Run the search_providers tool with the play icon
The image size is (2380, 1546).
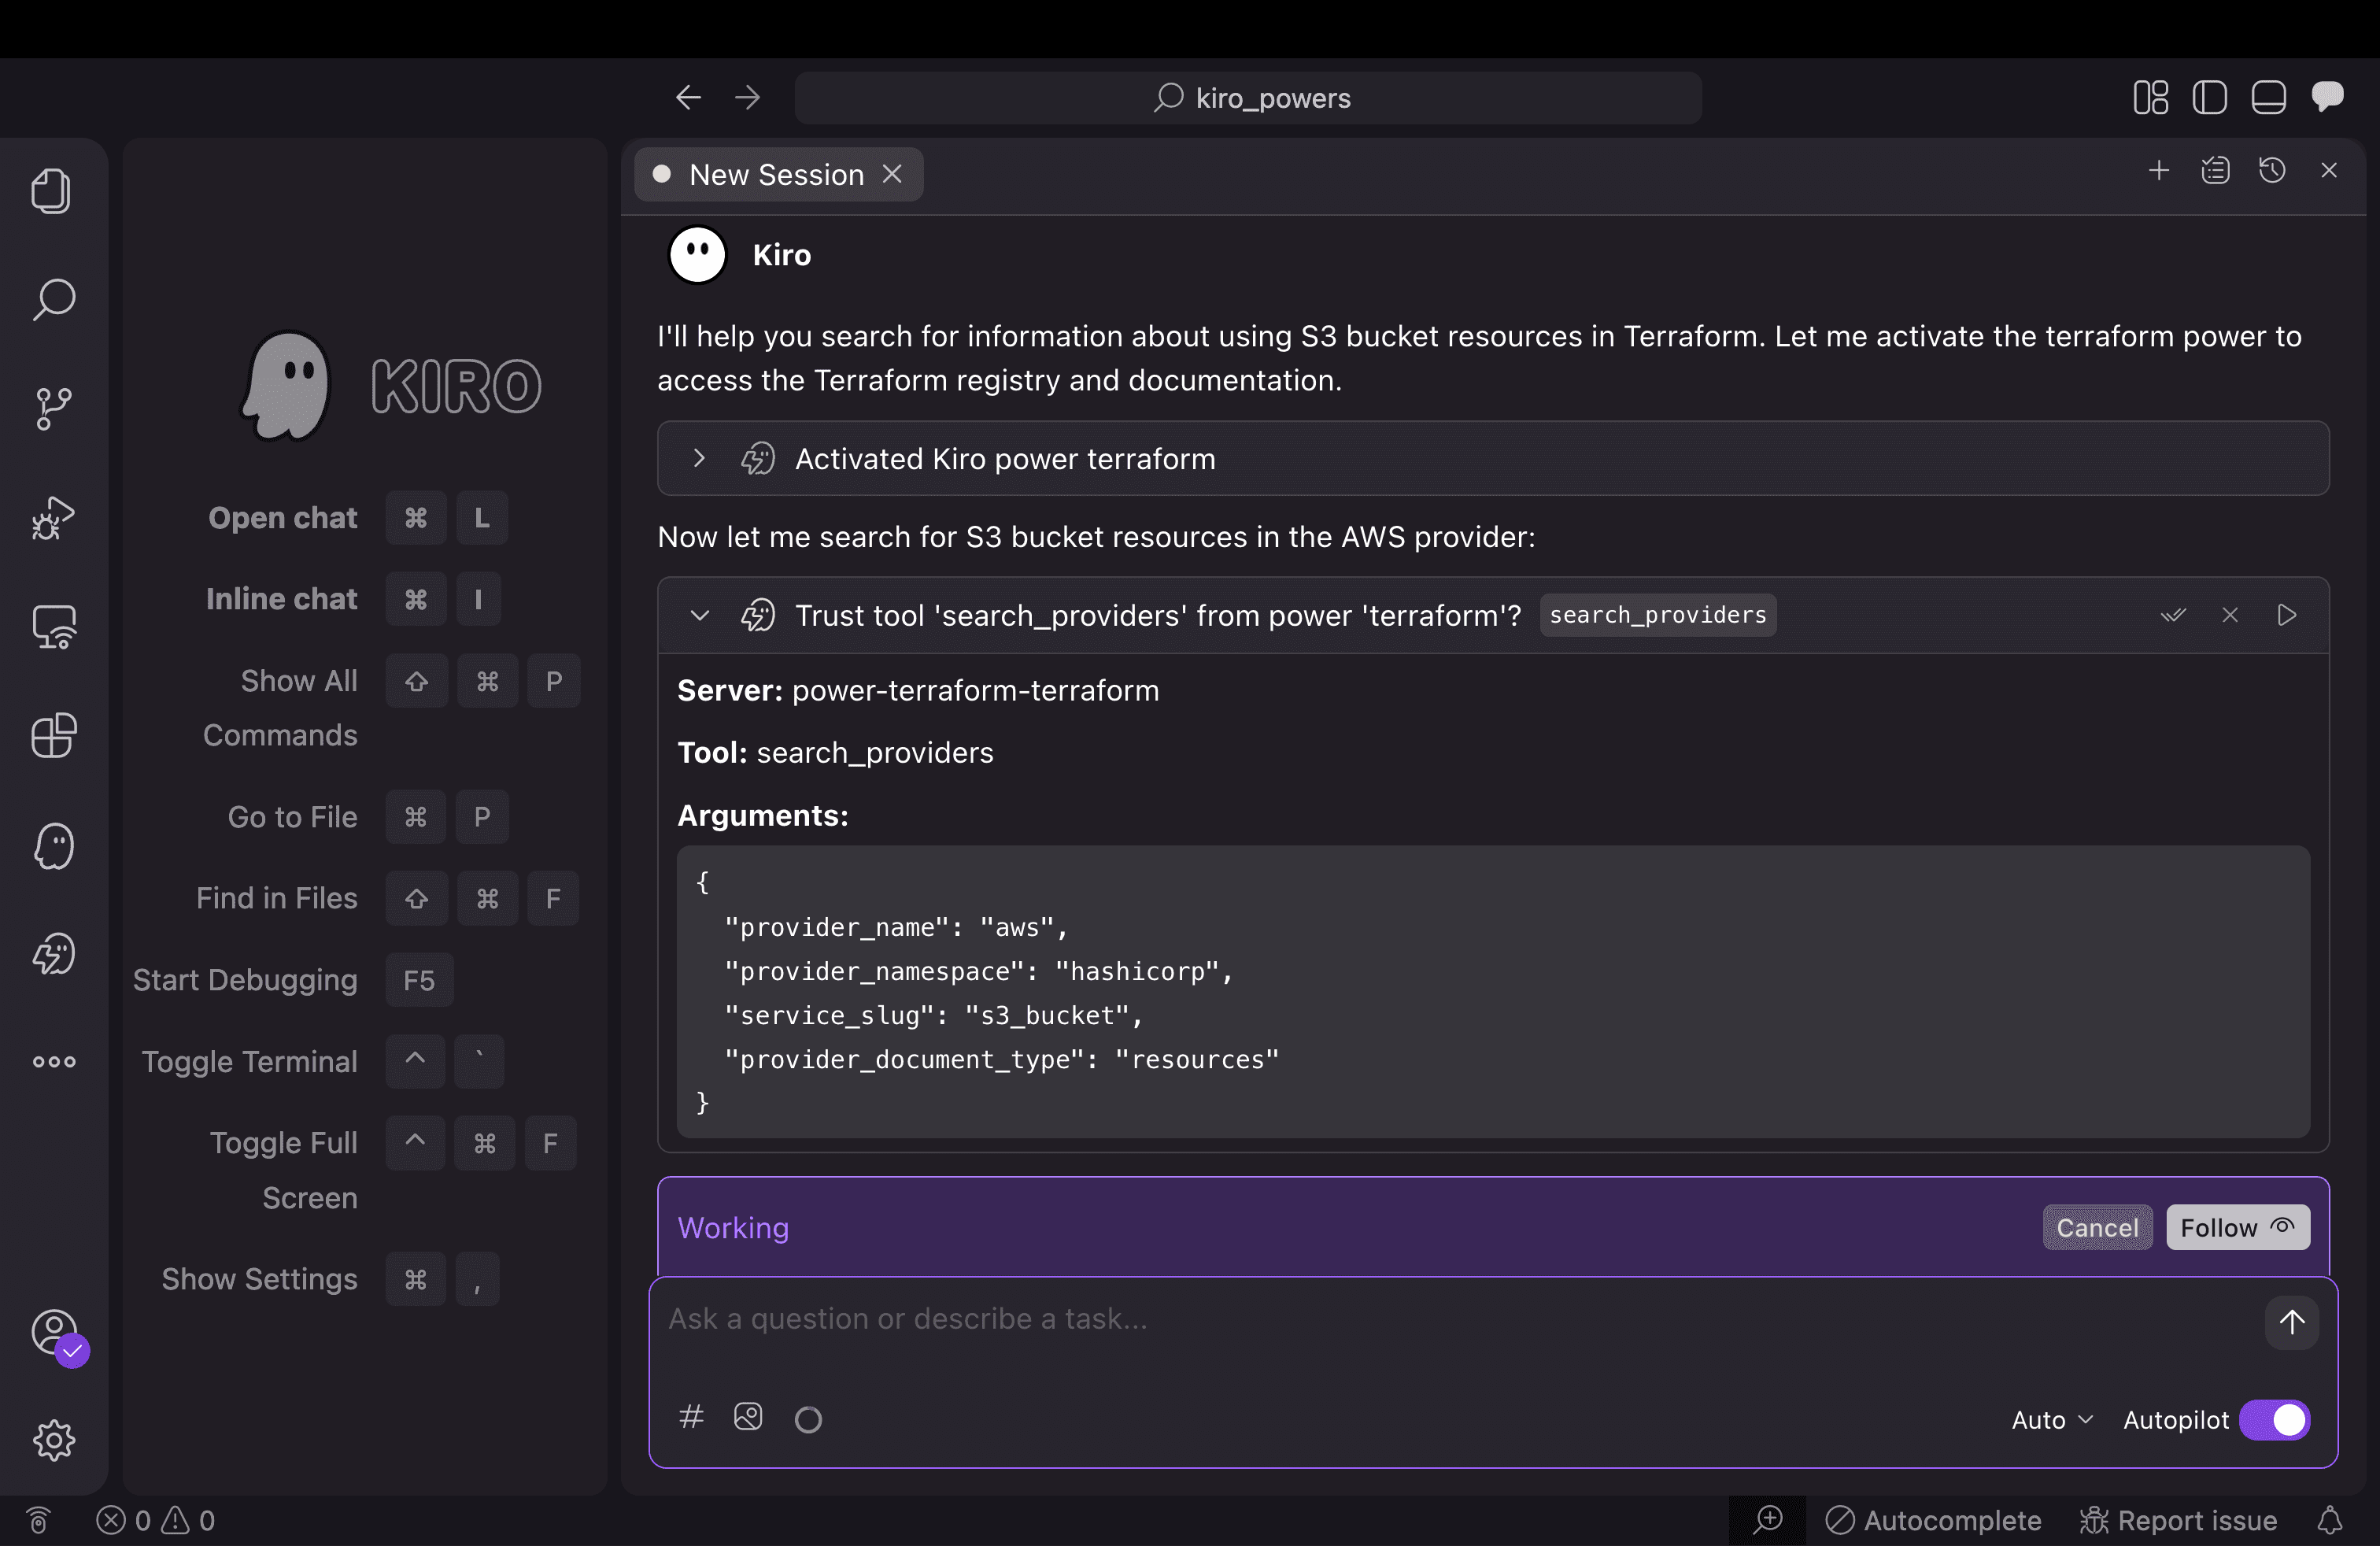pyautogui.click(x=2288, y=614)
